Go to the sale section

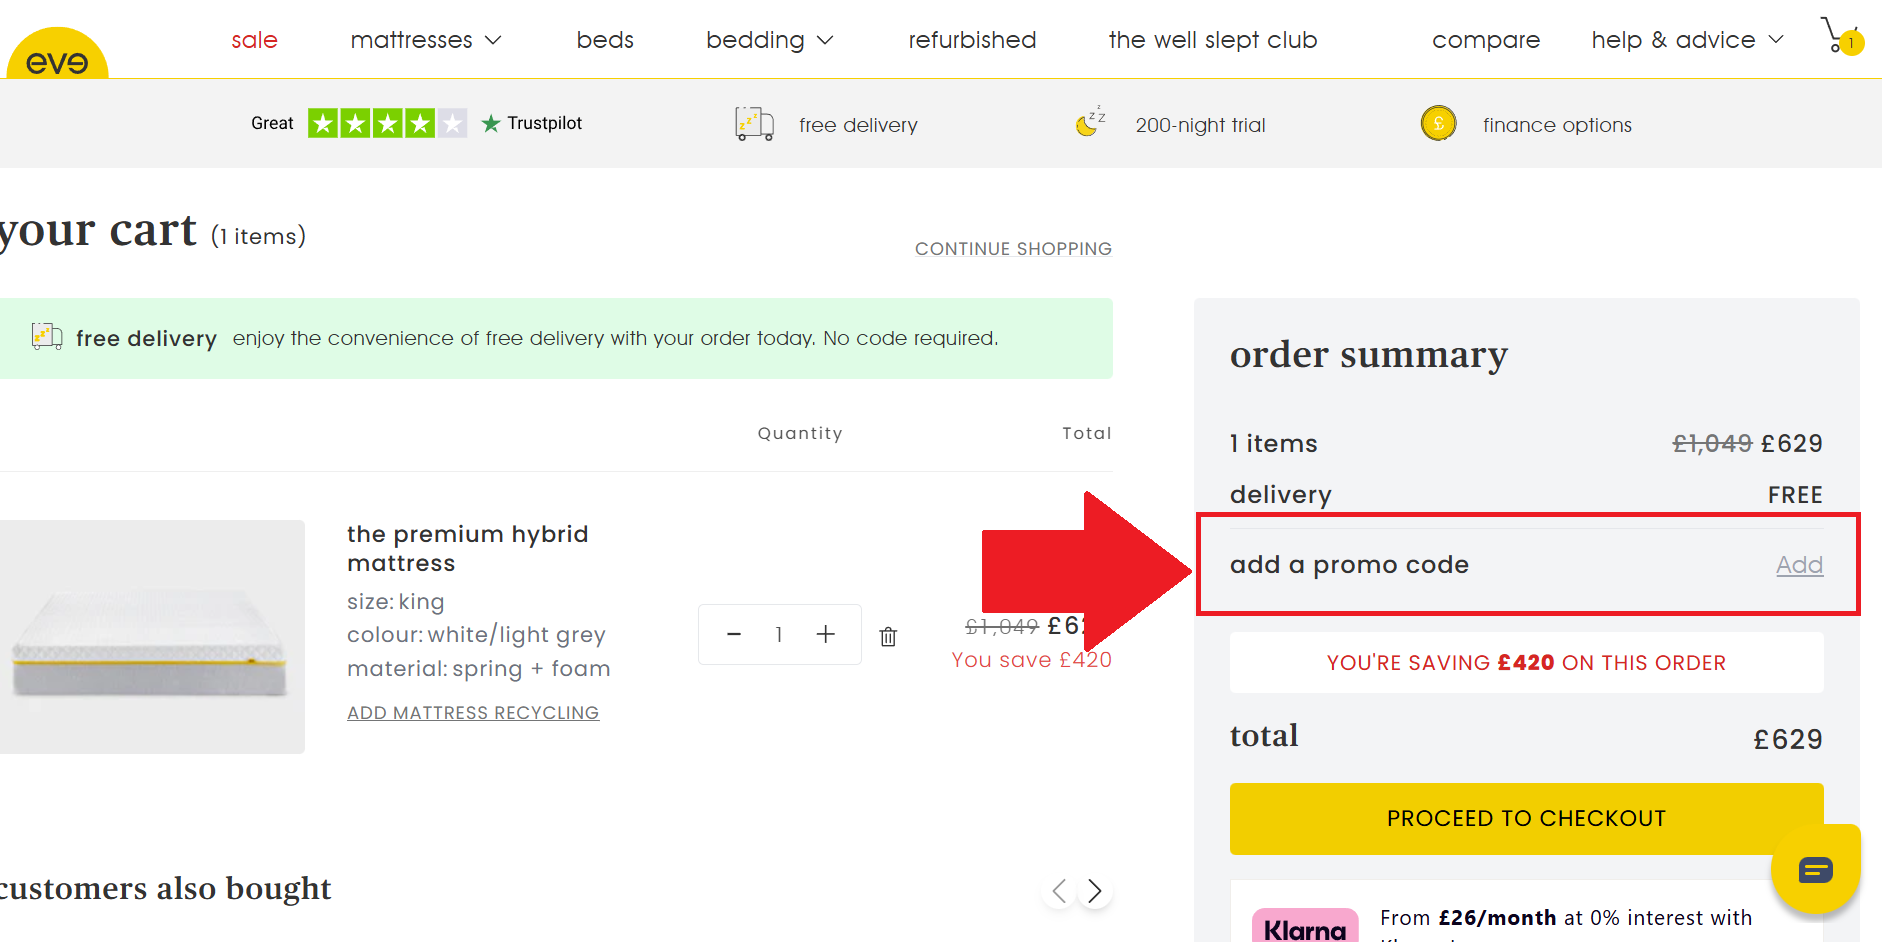point(254,40)
